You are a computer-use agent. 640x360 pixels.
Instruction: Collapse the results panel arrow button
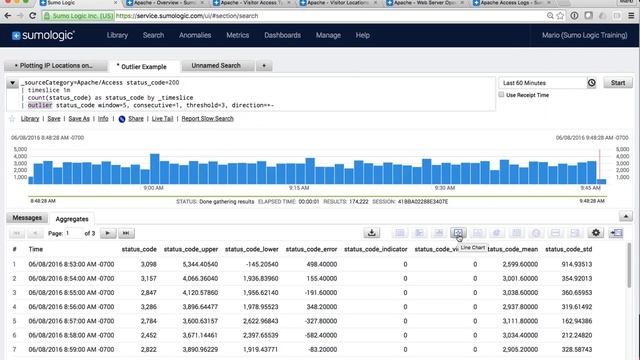coord(626,216)
